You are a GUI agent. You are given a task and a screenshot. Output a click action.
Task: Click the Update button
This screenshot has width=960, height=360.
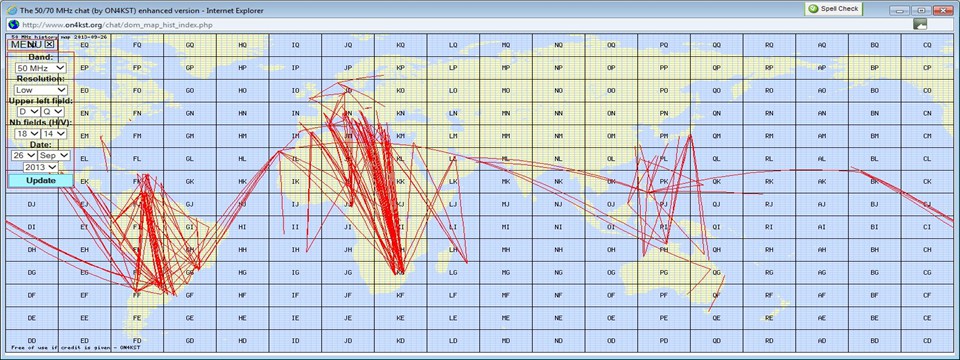coord(40,181)
